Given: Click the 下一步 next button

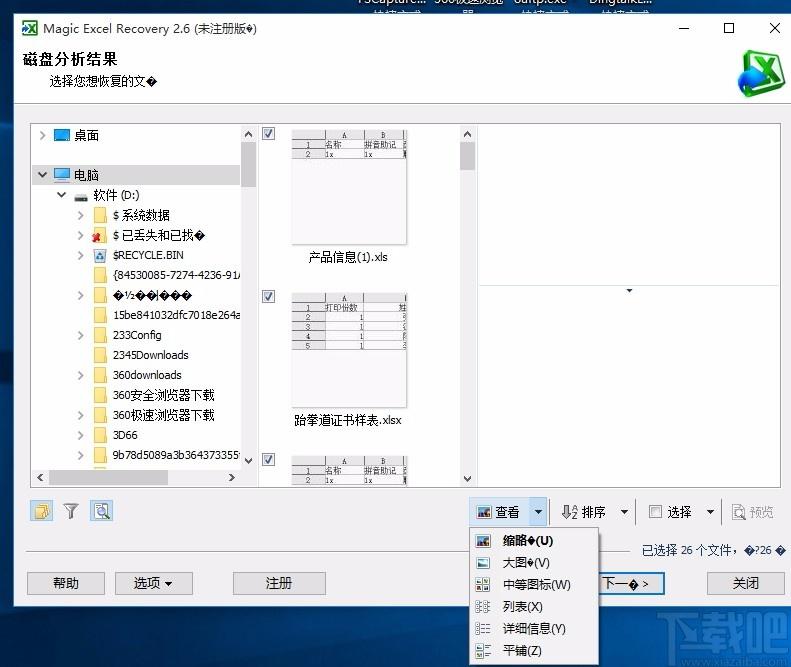Looking at the screenshot, I should 632,584.
